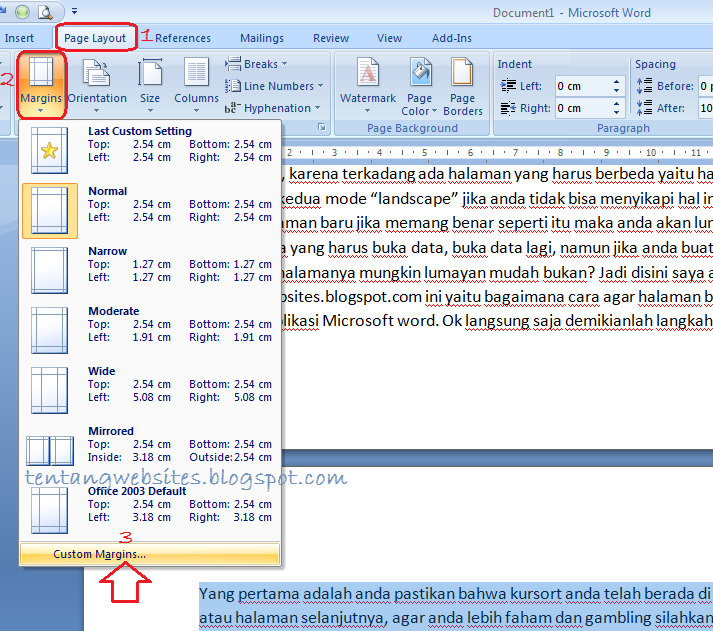Decrease Indent Right value
The image size is (713, 631).
[617, 113]
